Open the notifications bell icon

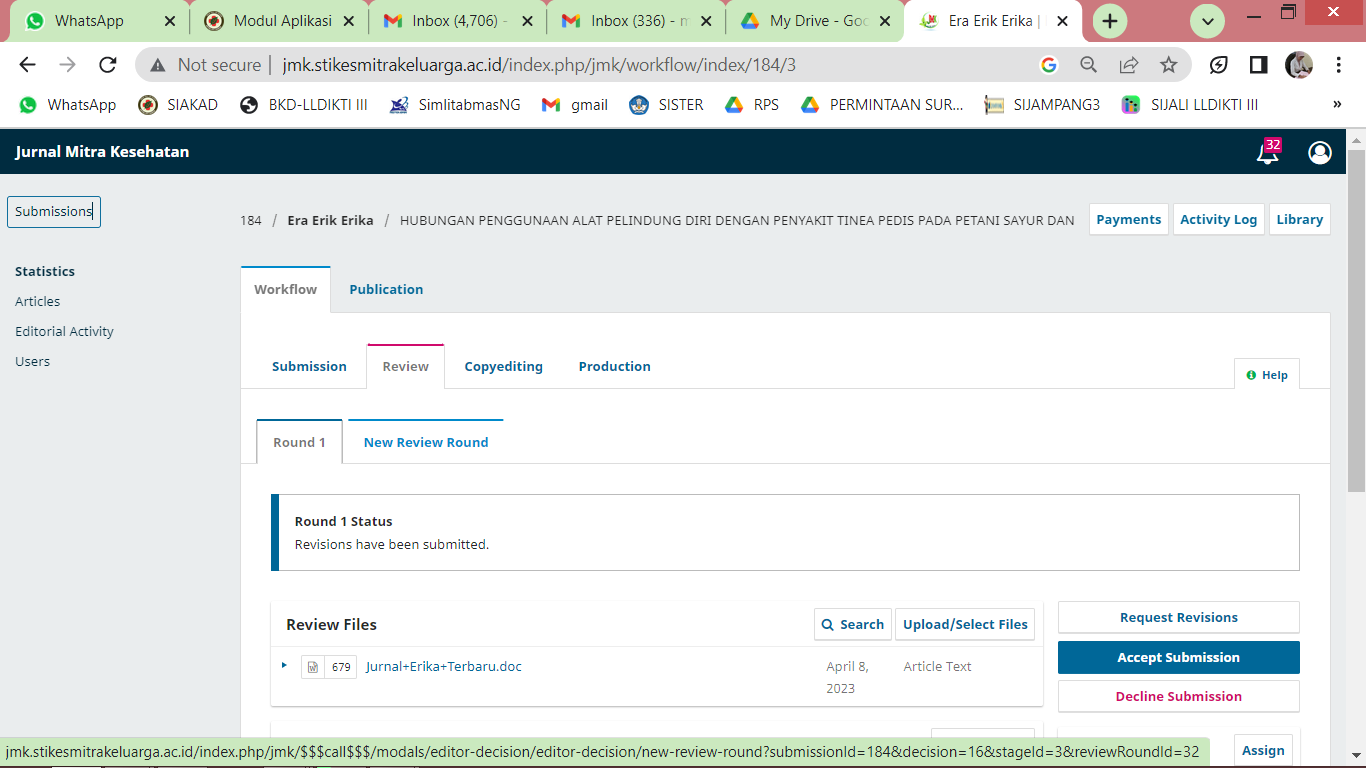click(1267, 153)
